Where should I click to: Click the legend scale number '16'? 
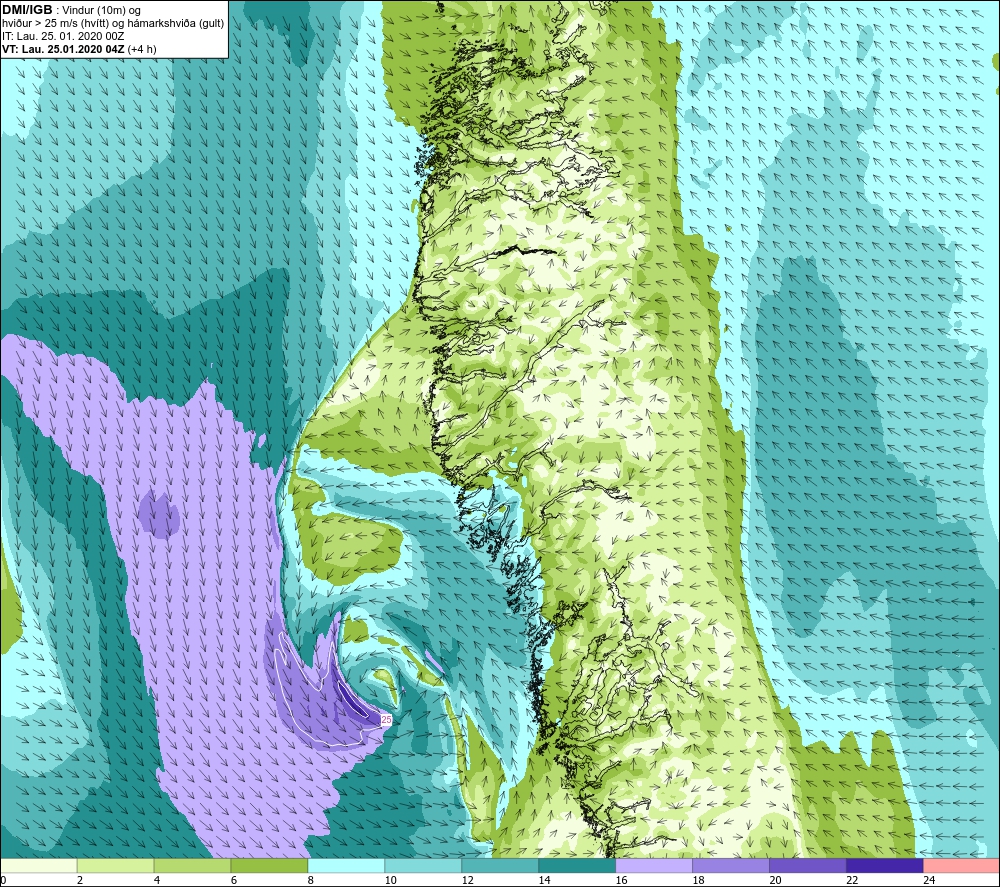pos(621,880)
